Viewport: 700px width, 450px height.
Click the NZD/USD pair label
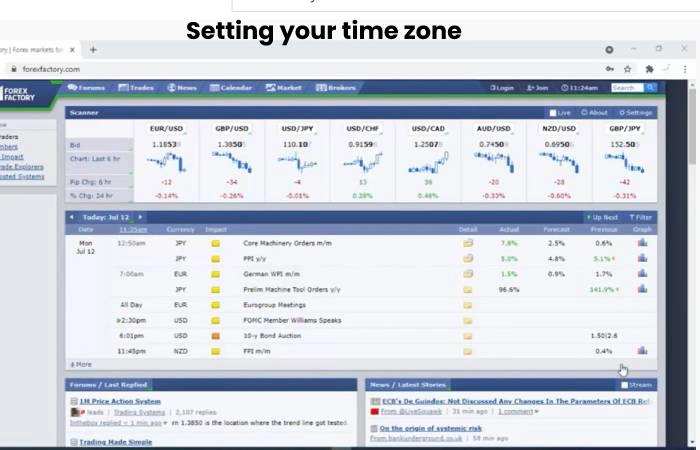coord(559,129)
